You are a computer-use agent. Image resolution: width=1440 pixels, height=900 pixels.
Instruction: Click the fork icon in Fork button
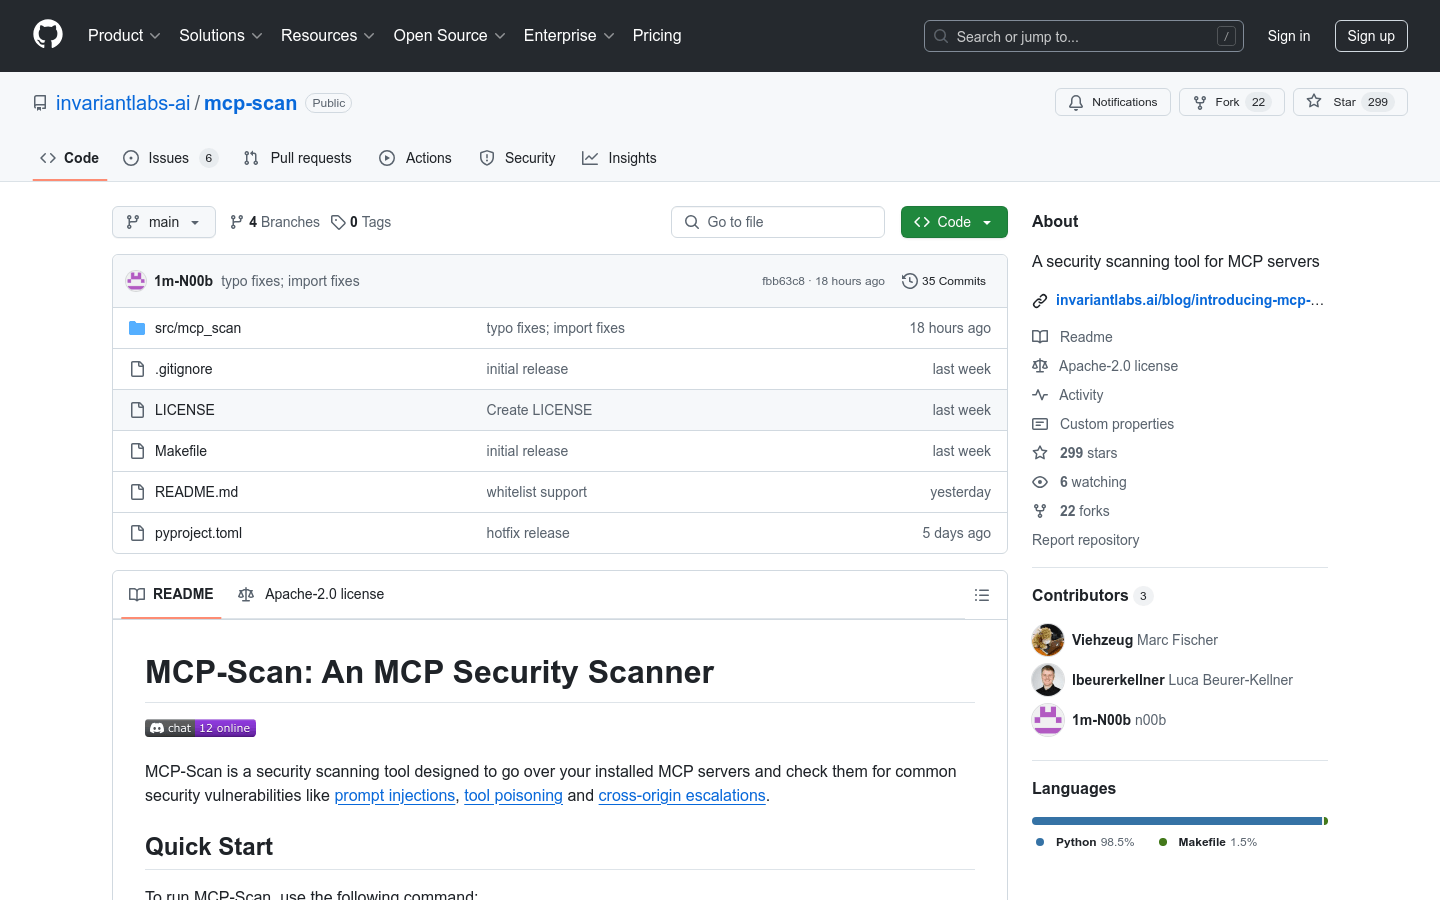[1200, 102]
